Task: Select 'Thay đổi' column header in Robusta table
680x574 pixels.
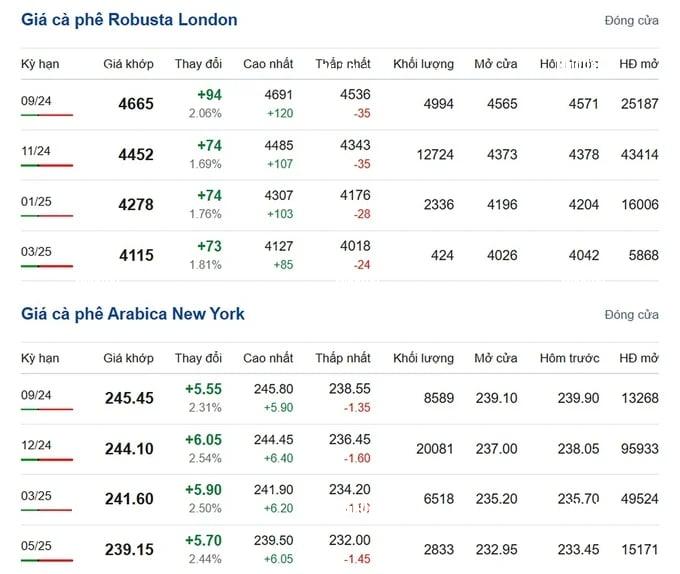Action: point(198,64)
